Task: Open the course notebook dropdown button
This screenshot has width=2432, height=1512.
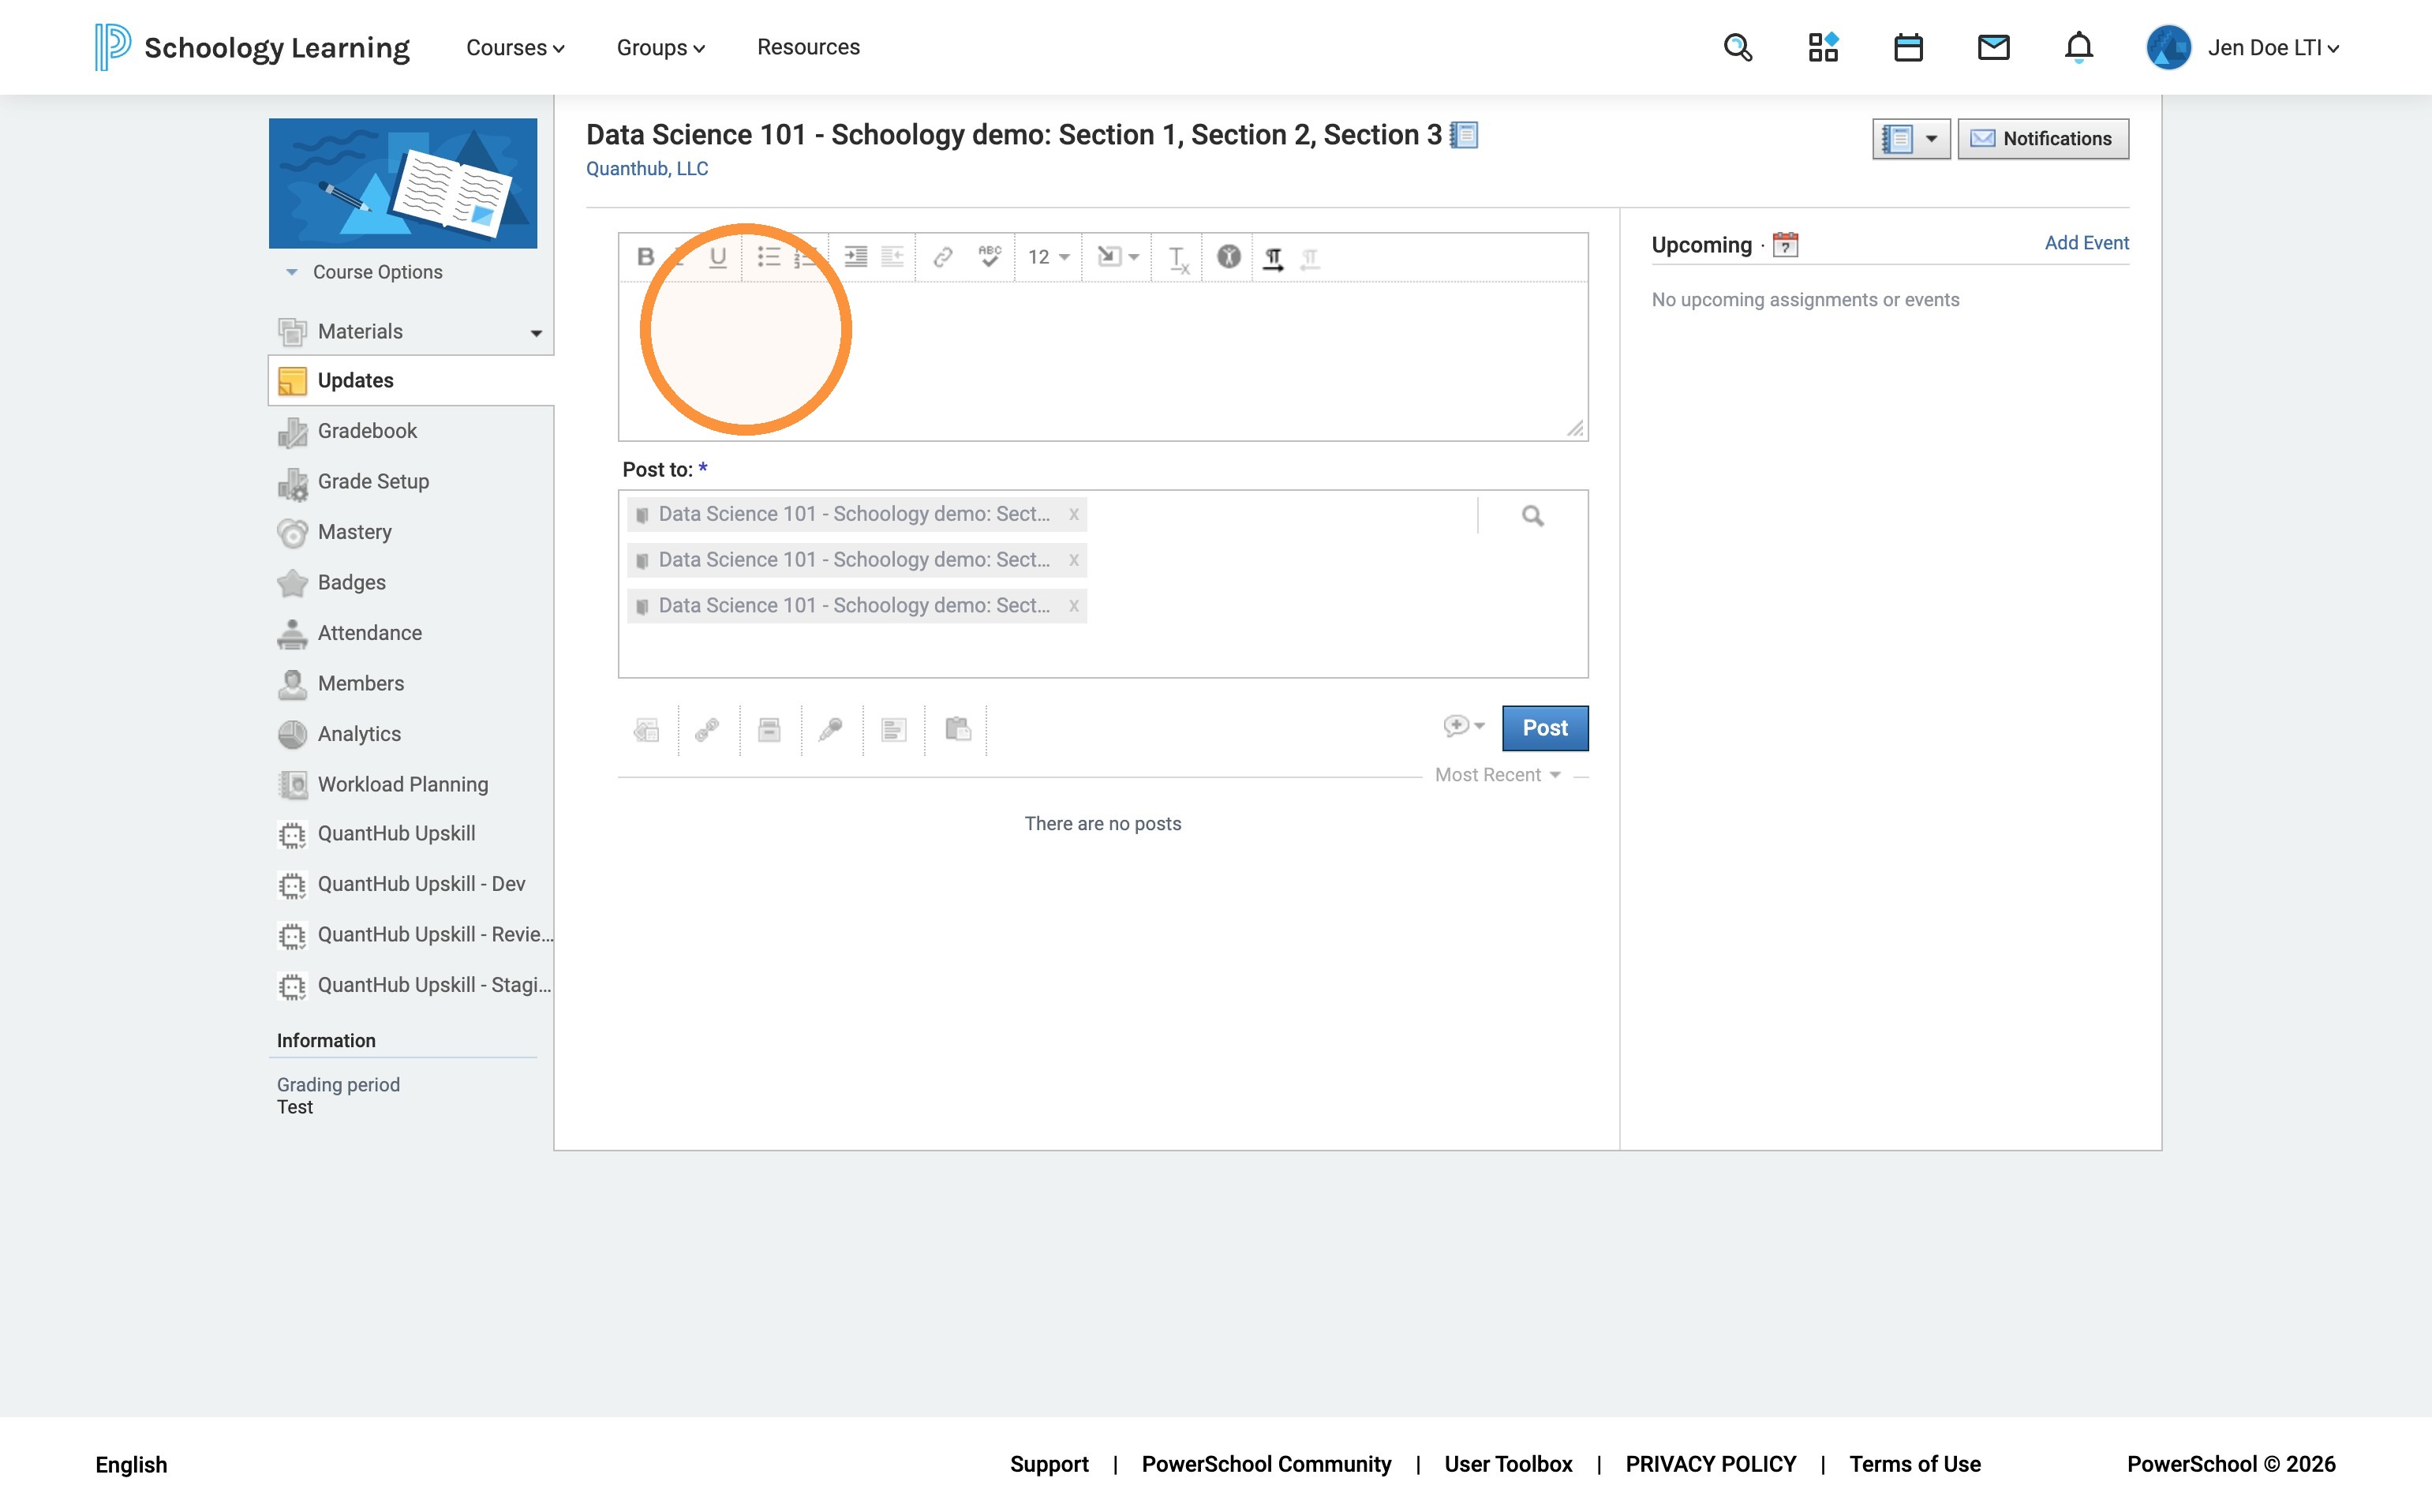Action: 1911,139
